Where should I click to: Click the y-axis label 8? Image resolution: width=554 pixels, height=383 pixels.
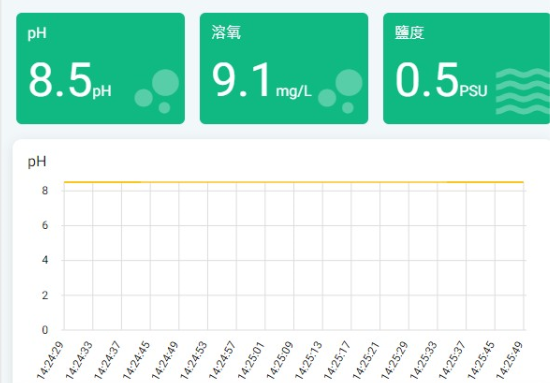[45, 191]
